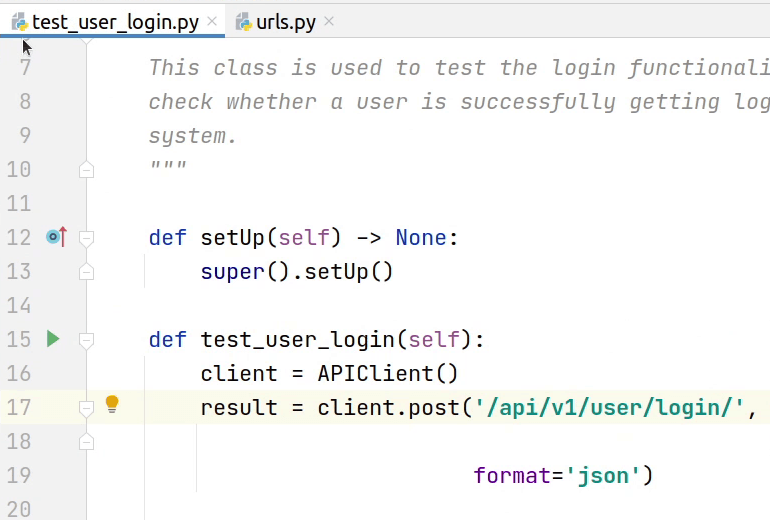Open the yellow lightbulb intention actions

click(112, 404)
